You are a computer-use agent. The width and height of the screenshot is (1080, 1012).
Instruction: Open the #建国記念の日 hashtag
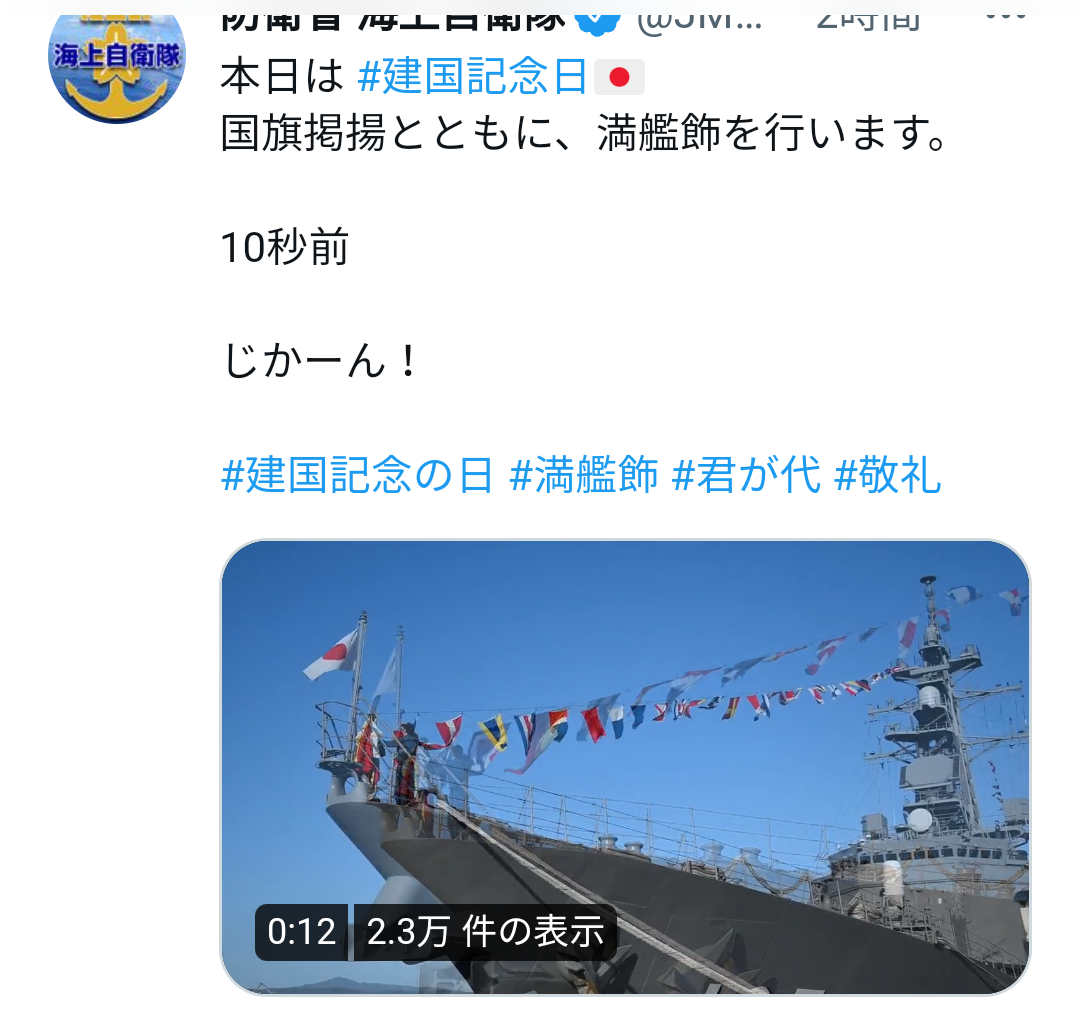(357, 475)
